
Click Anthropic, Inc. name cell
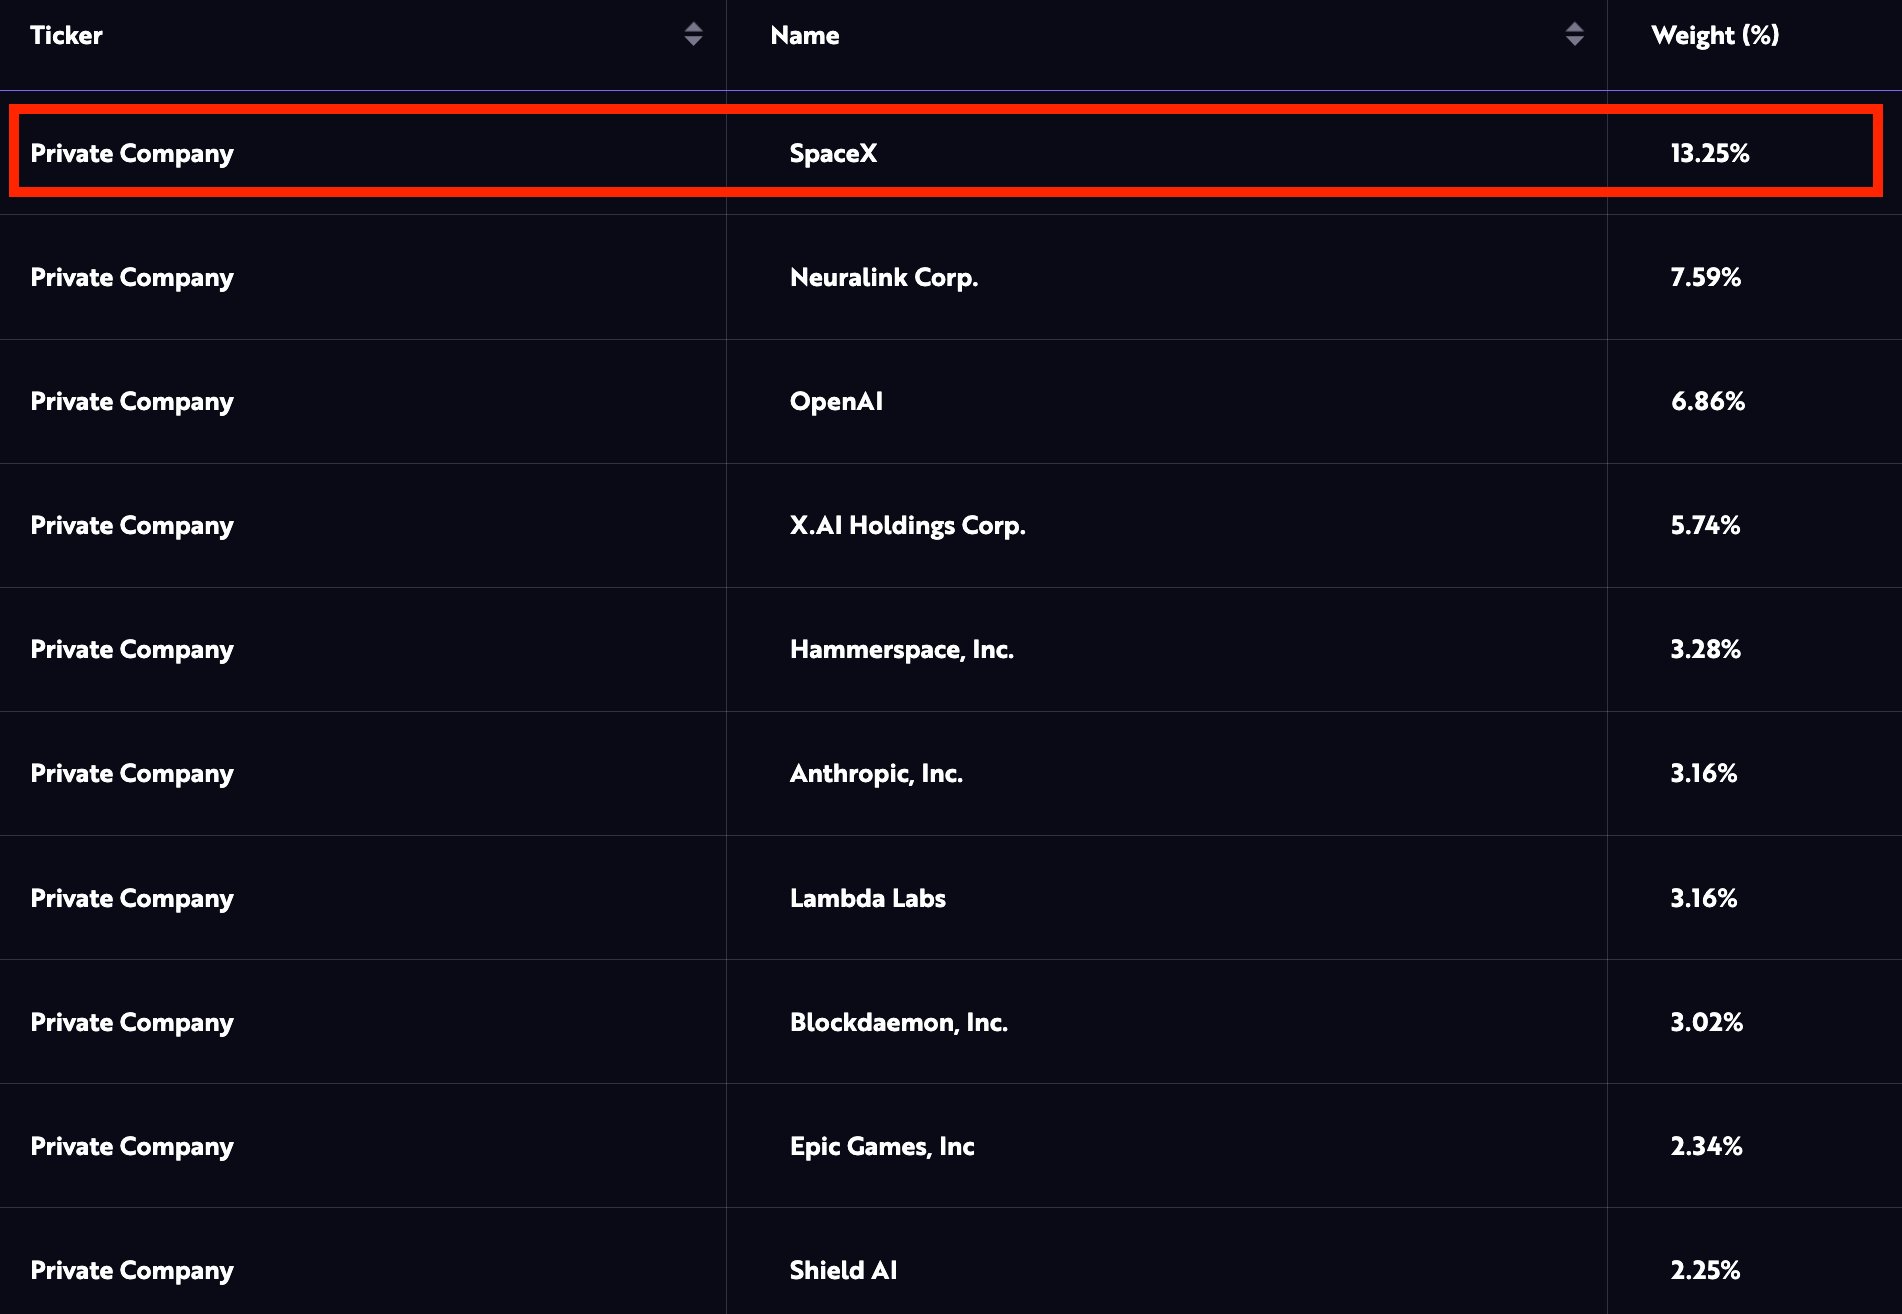click(x=876, y=774)
